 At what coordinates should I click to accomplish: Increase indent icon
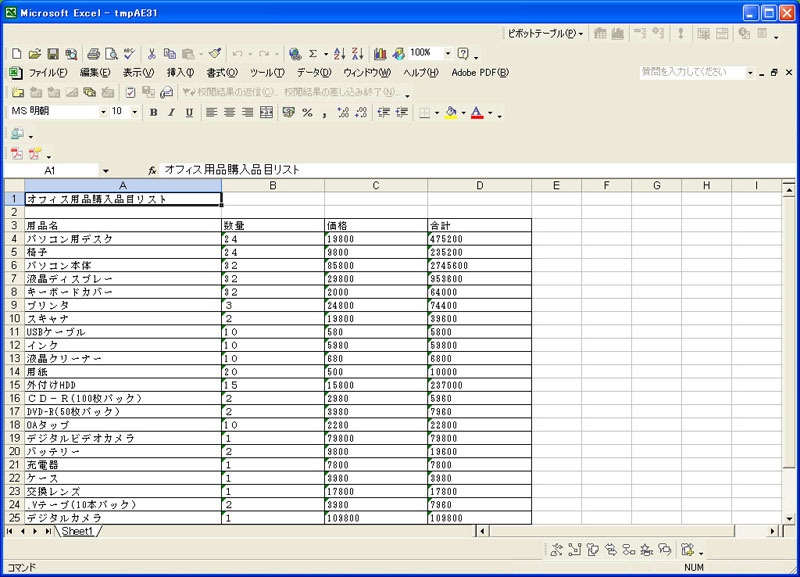pyautogui.click(x=402, y=112)
